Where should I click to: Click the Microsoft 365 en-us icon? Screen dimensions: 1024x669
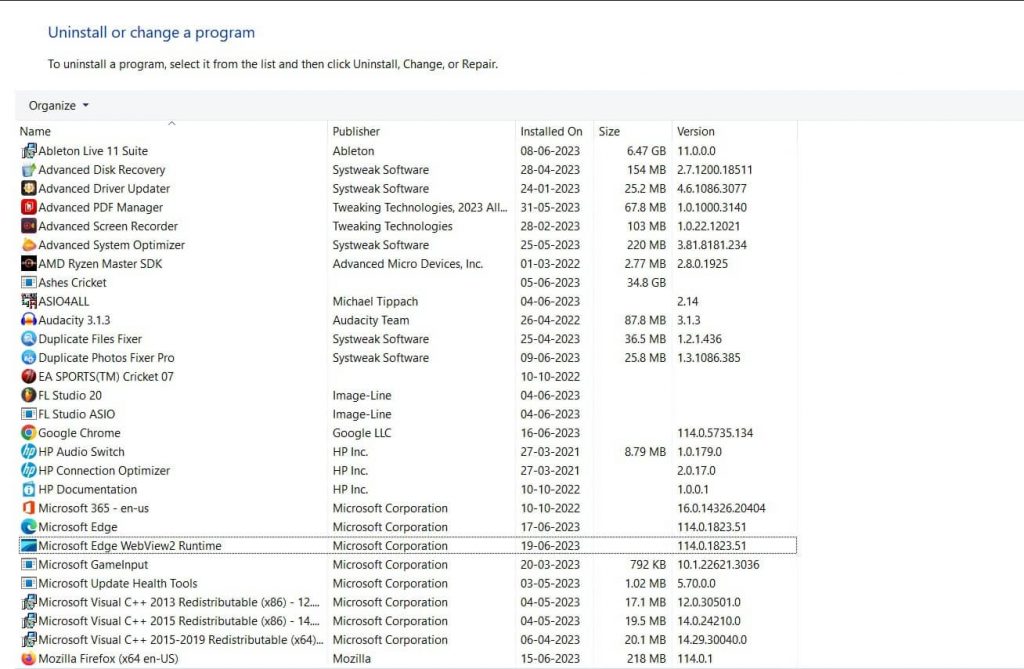(x=28, y=508)
